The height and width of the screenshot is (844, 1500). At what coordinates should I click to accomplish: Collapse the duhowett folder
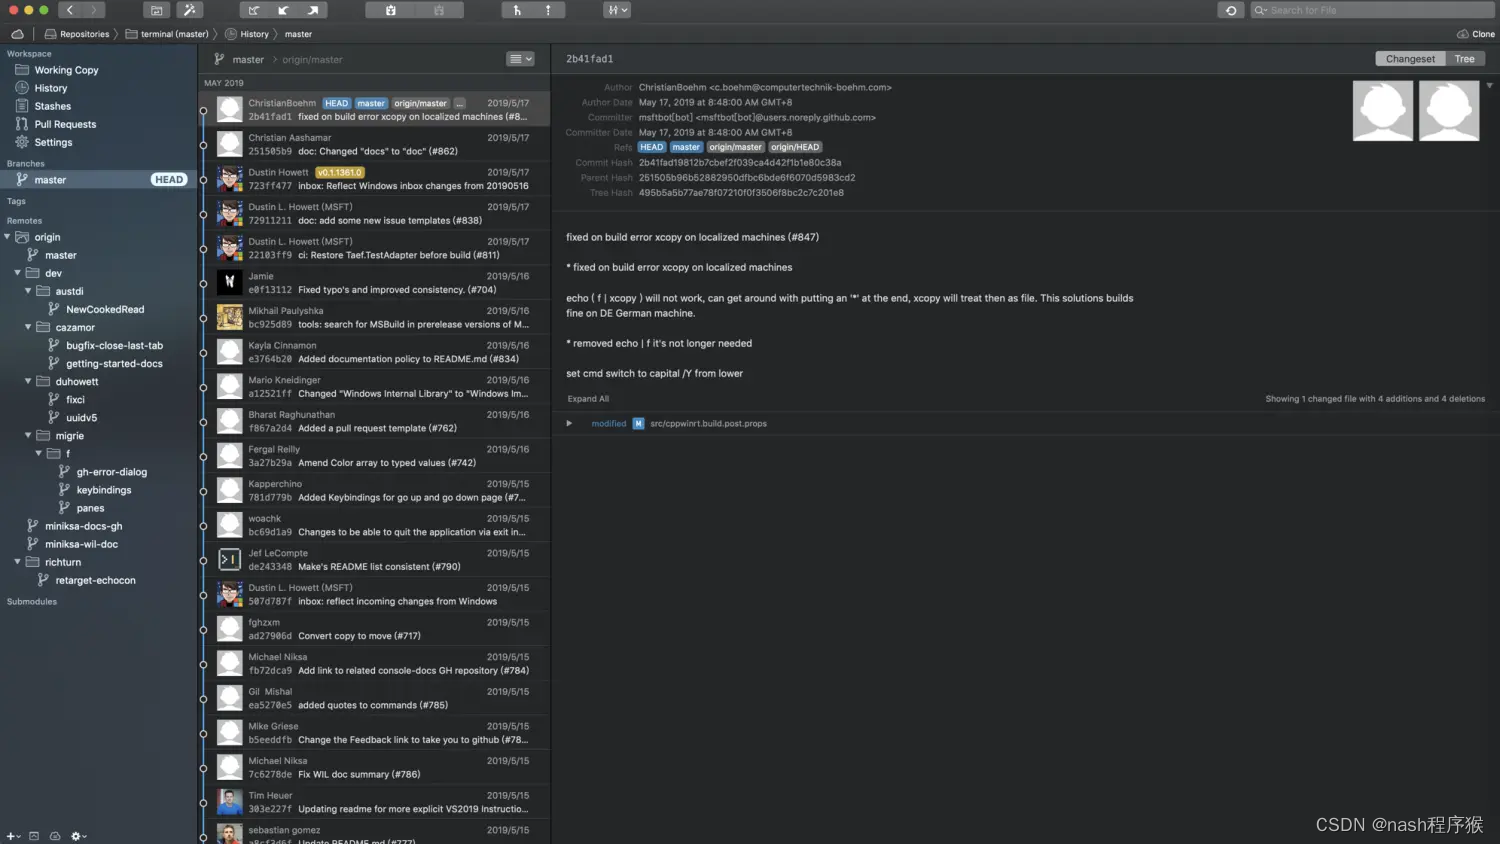pyautogui.click(x=28, y=381)
